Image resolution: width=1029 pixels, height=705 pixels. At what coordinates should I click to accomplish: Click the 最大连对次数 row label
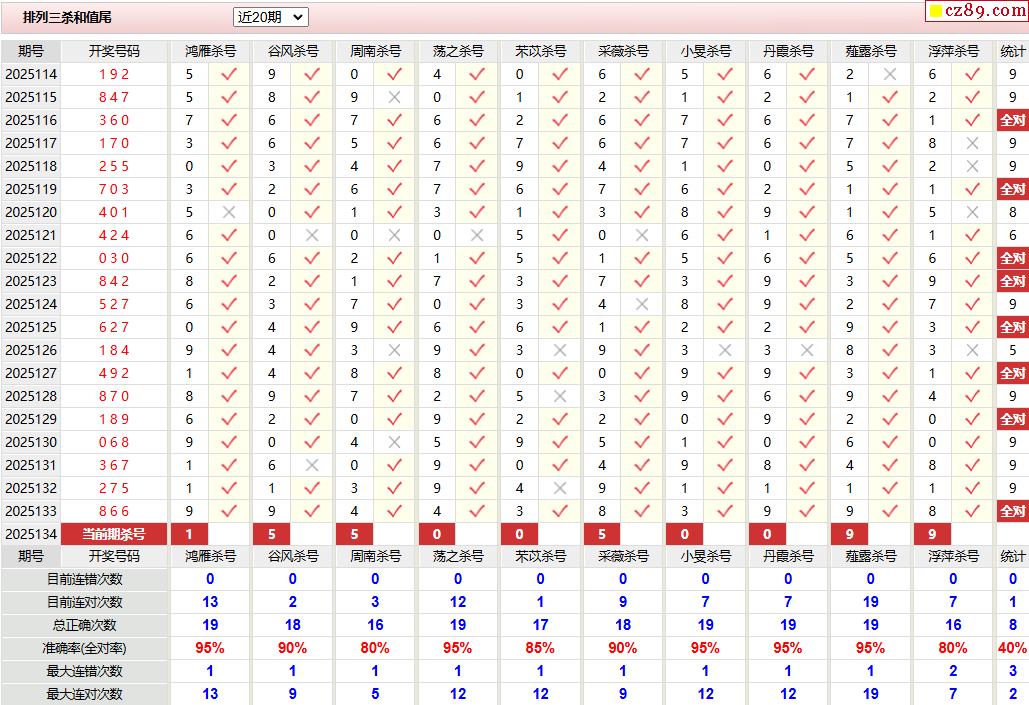(x=85, y=694)
